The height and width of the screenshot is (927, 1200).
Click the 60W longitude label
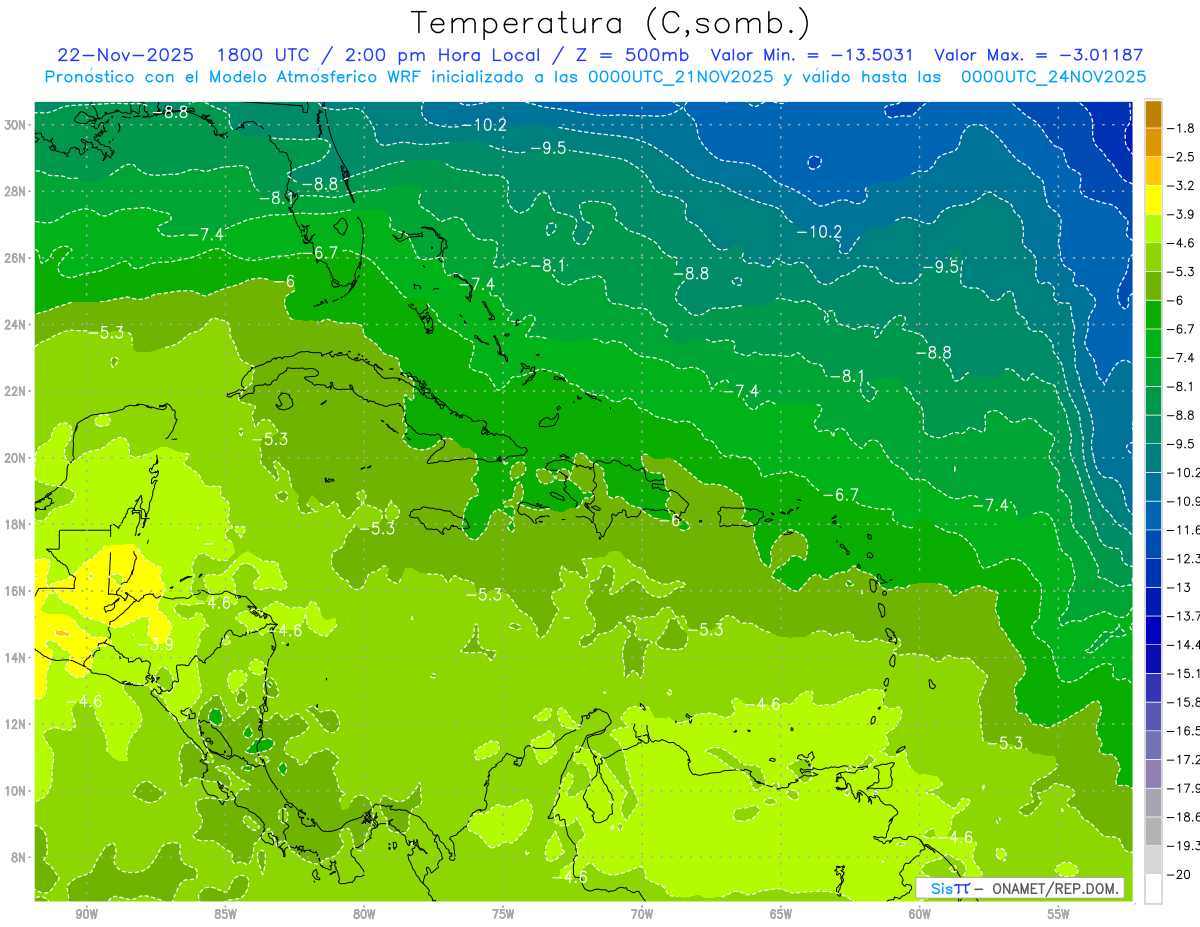tap(920, 914)
